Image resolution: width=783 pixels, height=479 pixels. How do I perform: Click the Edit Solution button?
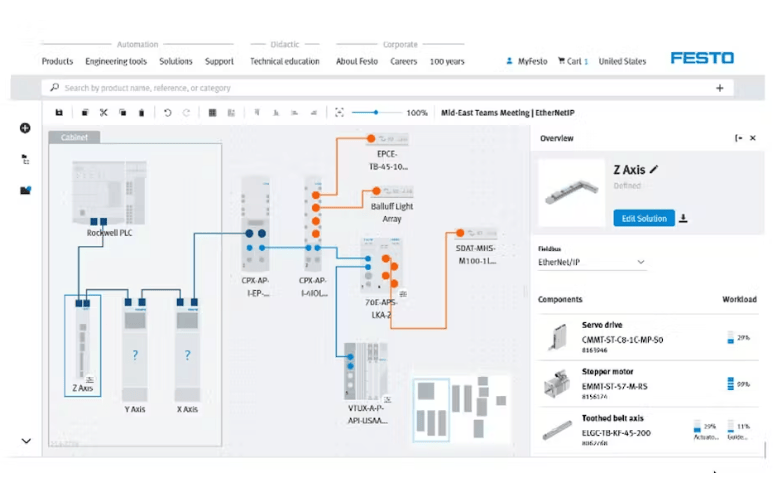click(x=643, y=218)
